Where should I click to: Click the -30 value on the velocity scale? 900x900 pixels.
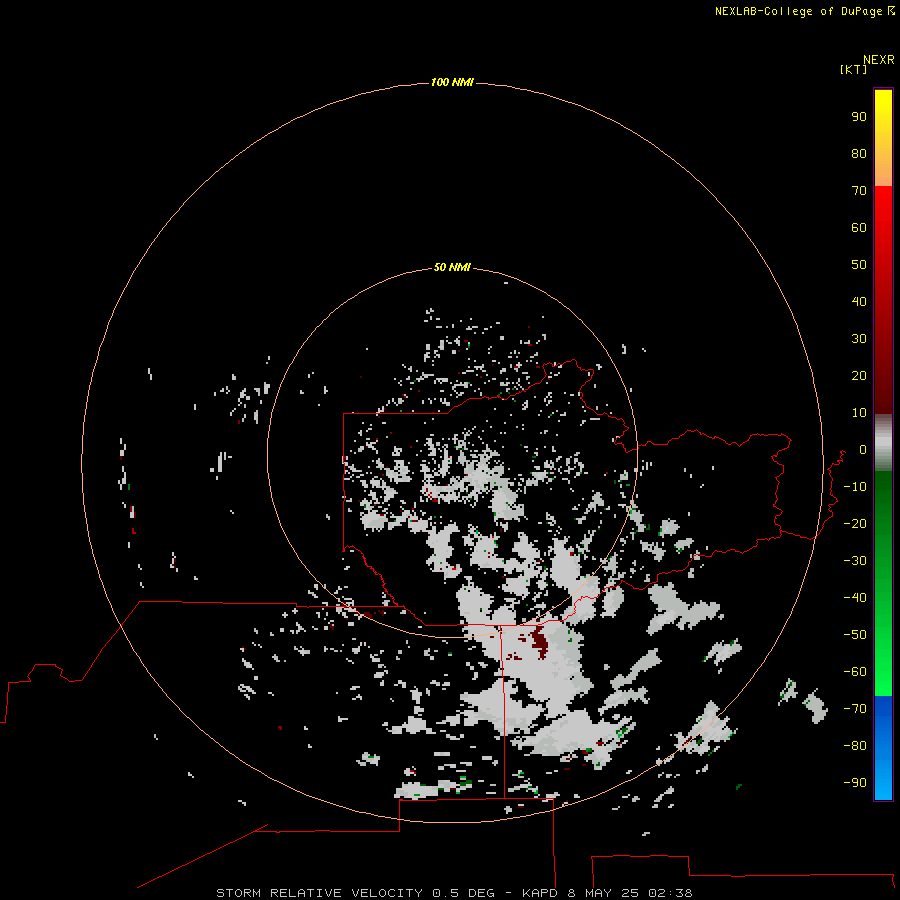coord(855,561)
